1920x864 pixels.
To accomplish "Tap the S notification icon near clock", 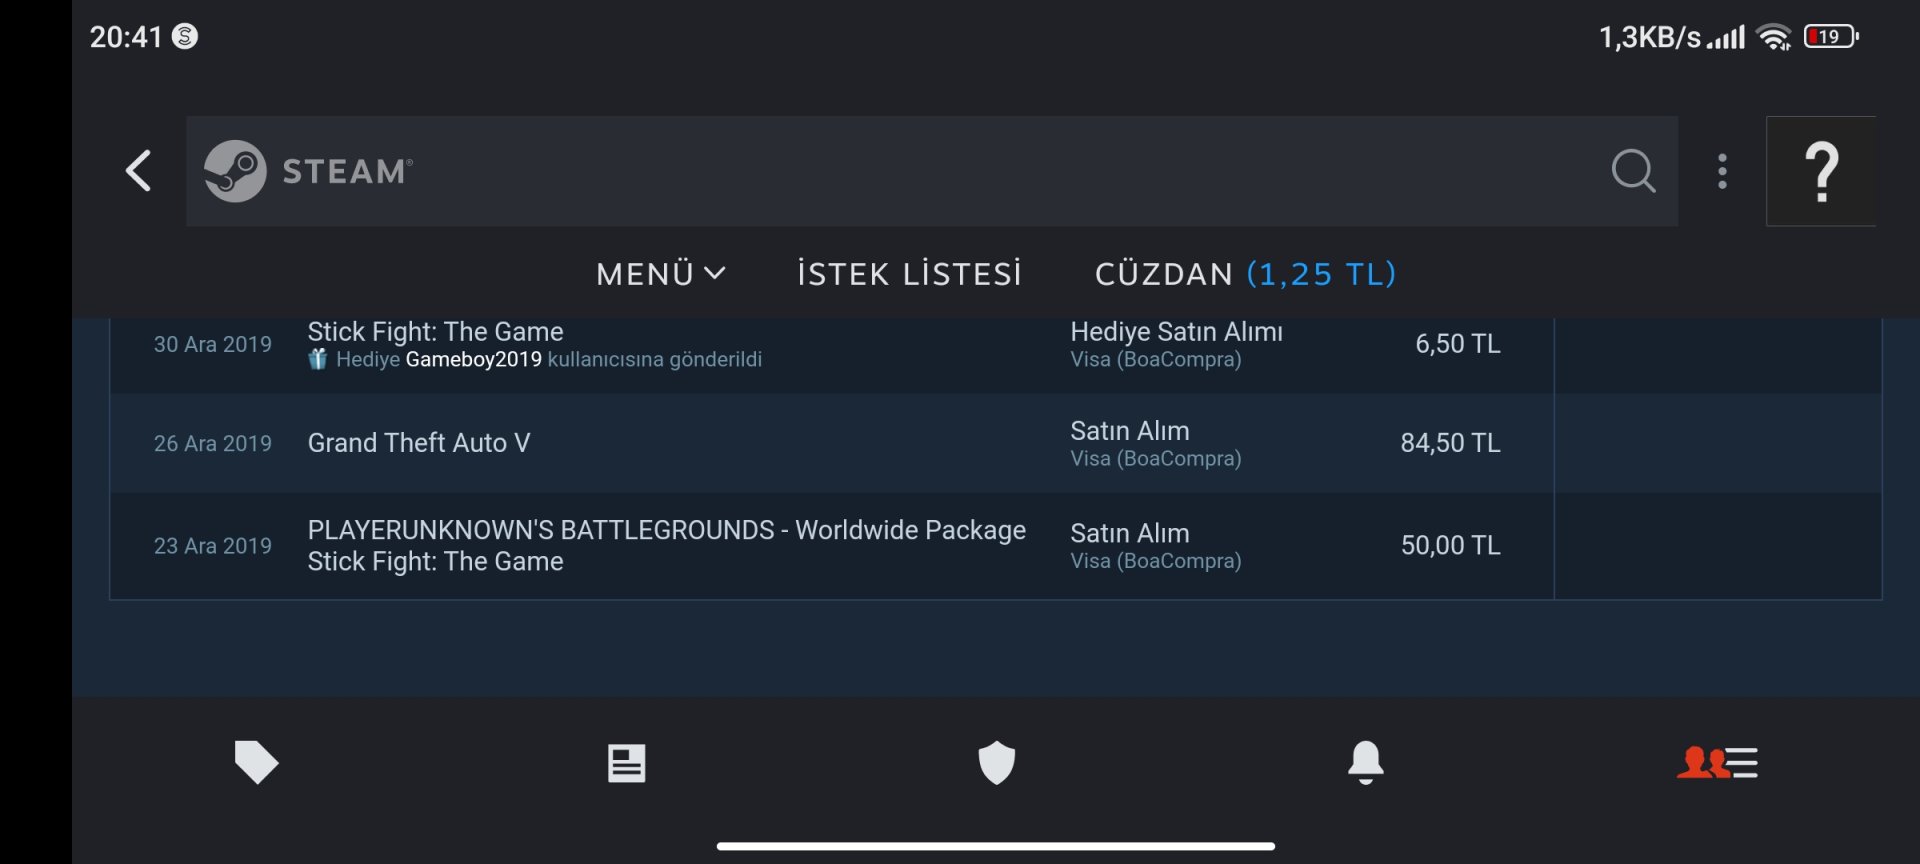I will pos(185,36).
